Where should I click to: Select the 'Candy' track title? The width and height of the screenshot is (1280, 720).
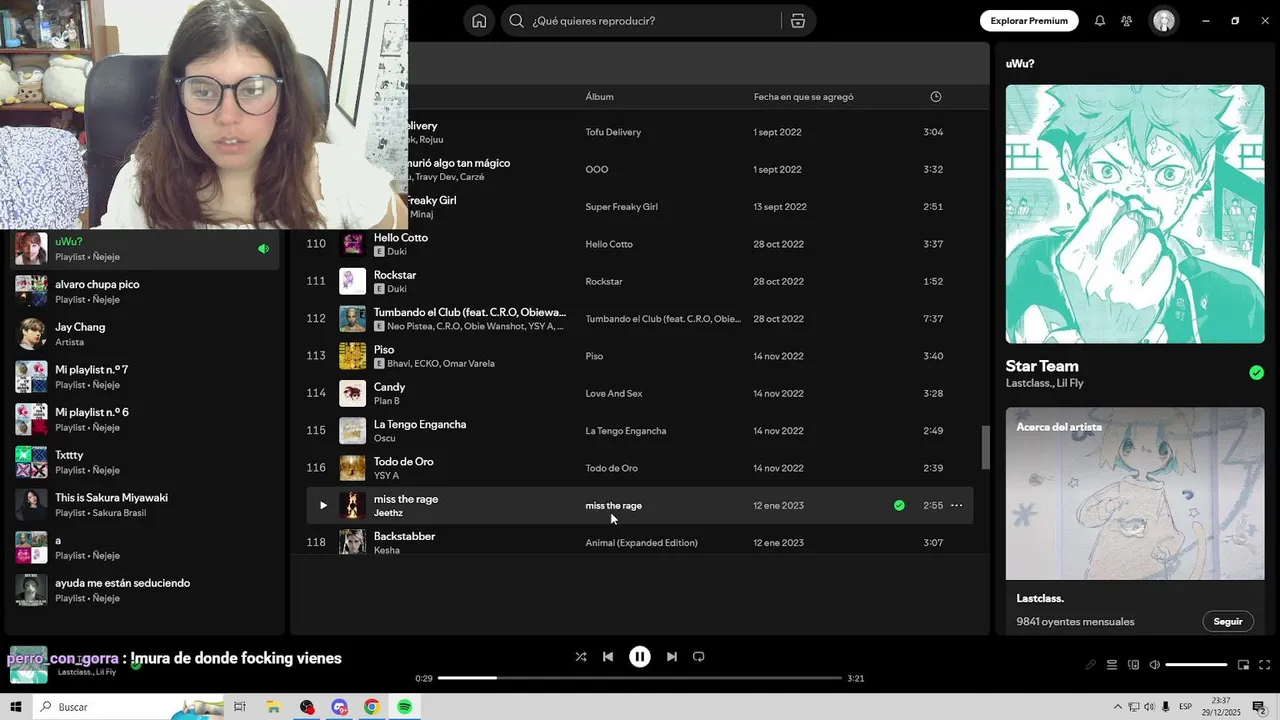point(389,387)
